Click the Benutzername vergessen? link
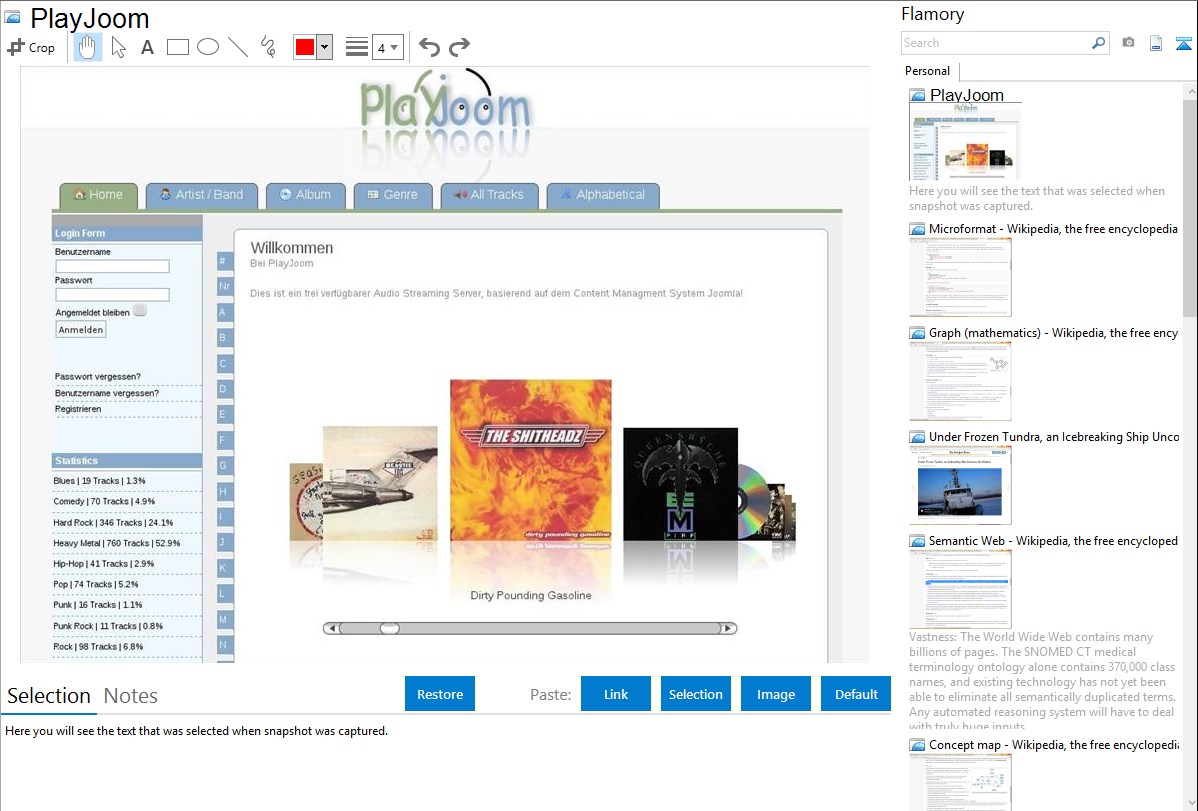This screenshot has width=1198, height=811. click(107, 394)
